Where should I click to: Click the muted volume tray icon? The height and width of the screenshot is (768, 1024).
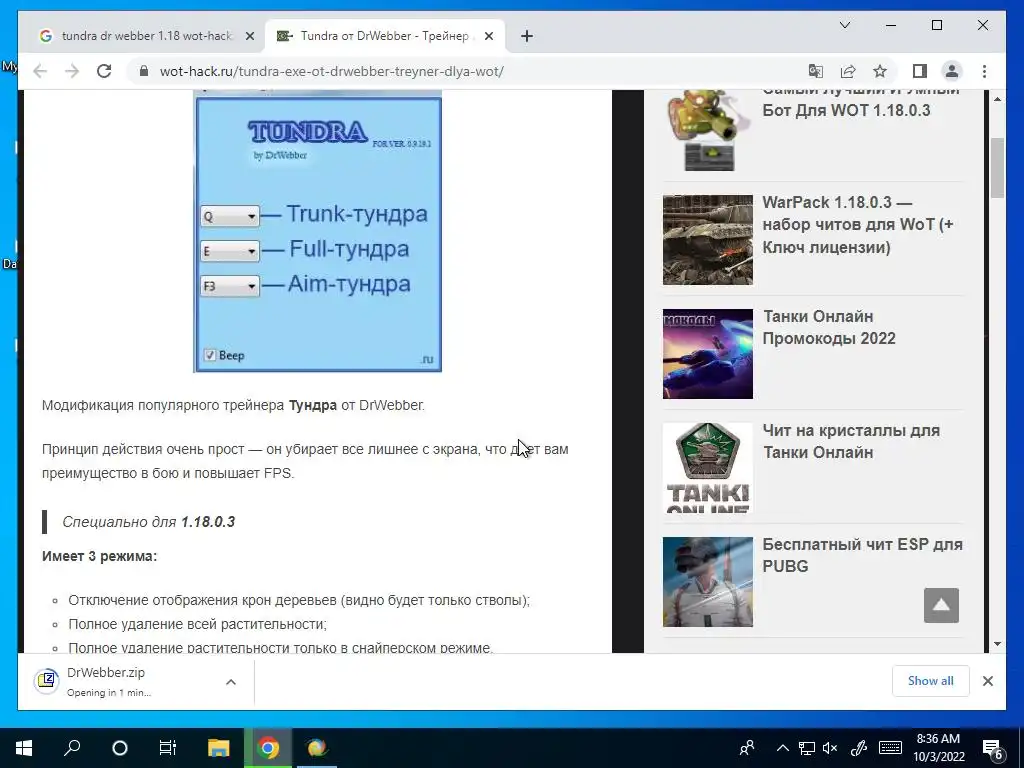[830, 748]
